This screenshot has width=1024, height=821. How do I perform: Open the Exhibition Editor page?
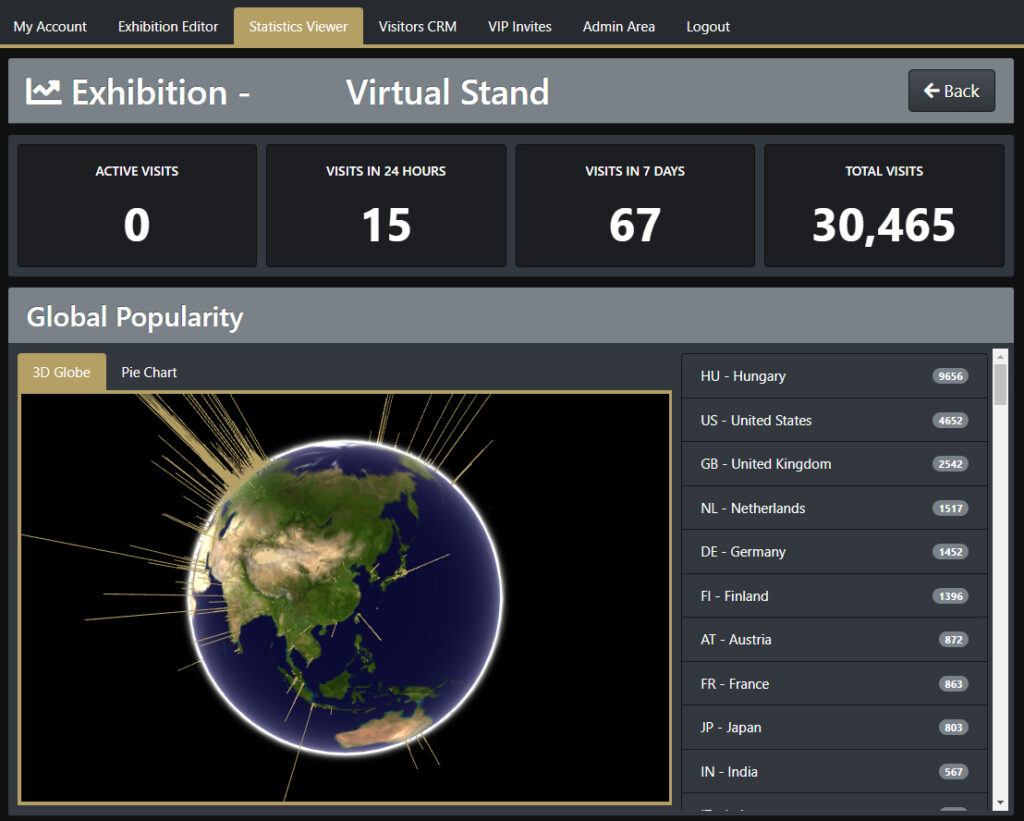[x=168, y=27]
